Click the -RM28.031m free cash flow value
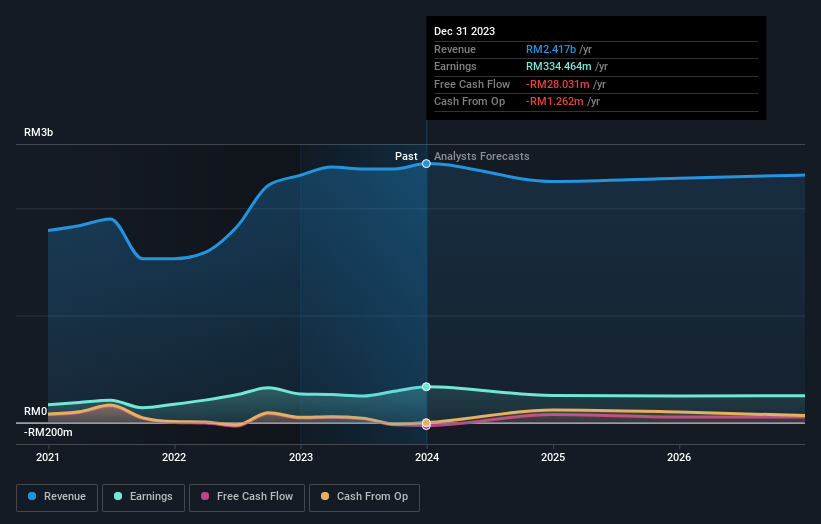This screenshot has width=821, height=524. tap(558, 84)
